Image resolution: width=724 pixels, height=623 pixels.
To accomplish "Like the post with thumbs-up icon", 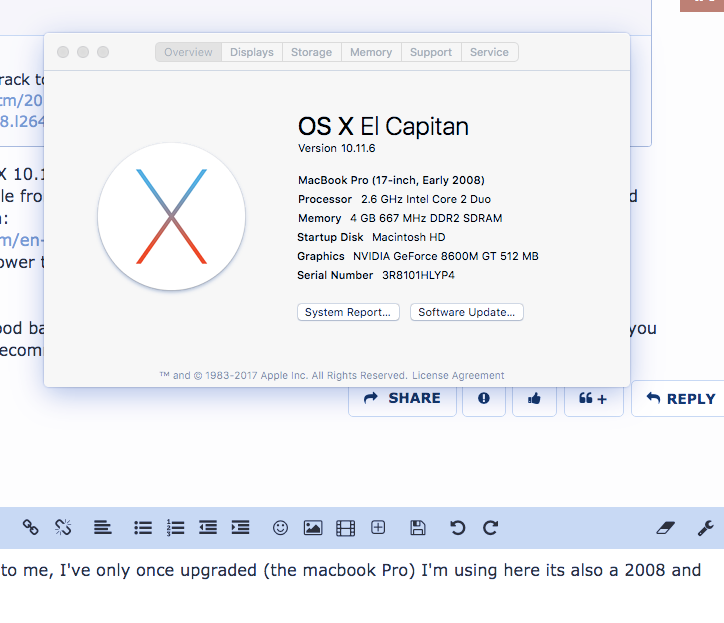I will 534,398.
